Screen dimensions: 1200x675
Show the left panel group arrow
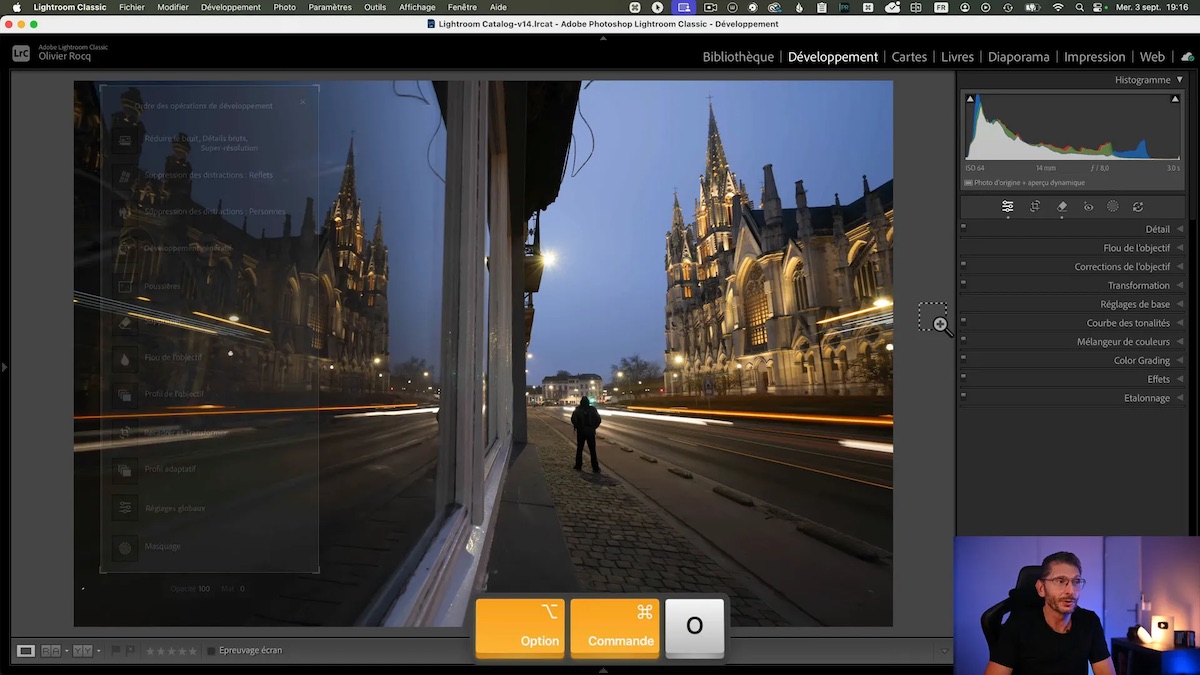coord(4,368)
